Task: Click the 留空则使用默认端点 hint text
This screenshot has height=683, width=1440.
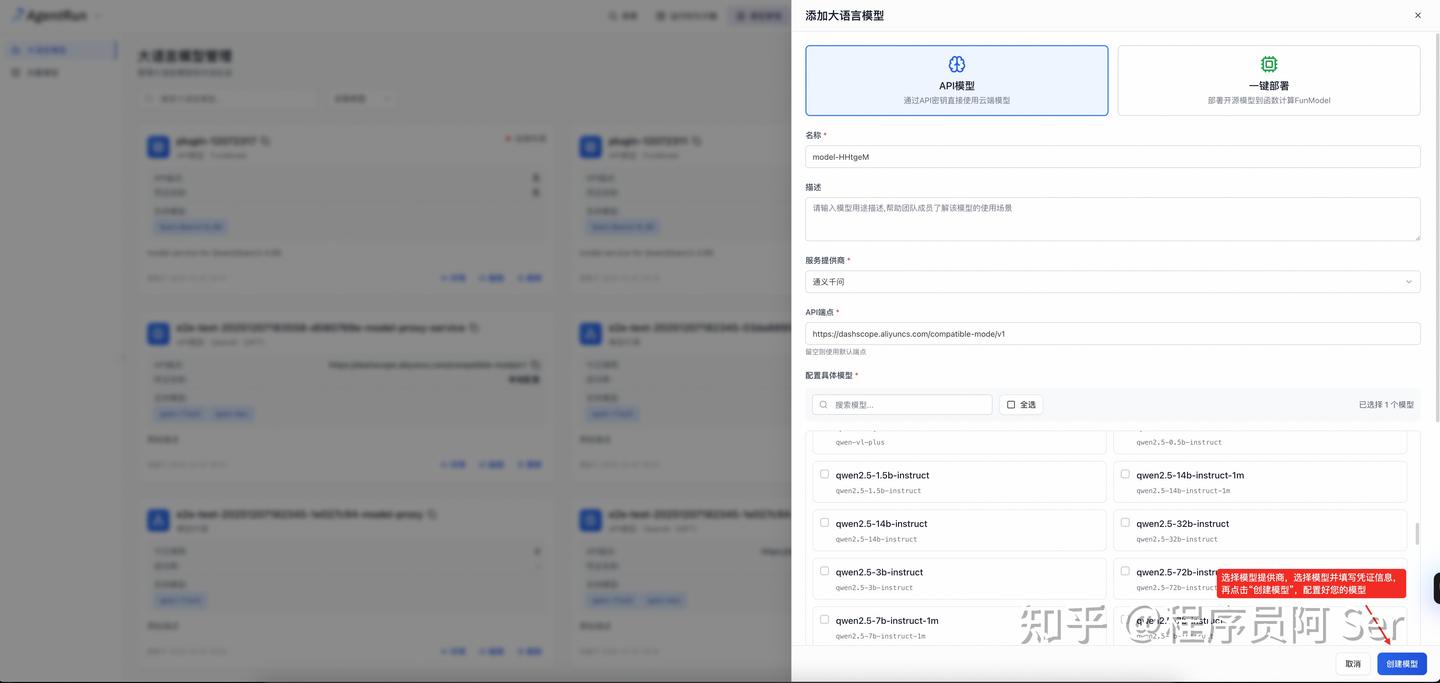Action: (x=836, y=352)
